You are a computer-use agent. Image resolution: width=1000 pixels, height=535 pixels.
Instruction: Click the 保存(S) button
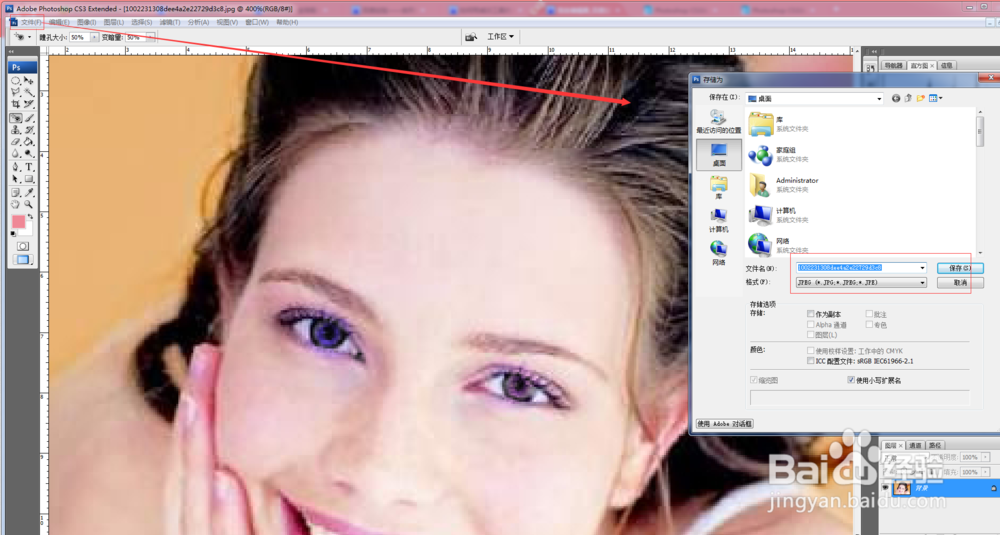(x=960, y=268)
